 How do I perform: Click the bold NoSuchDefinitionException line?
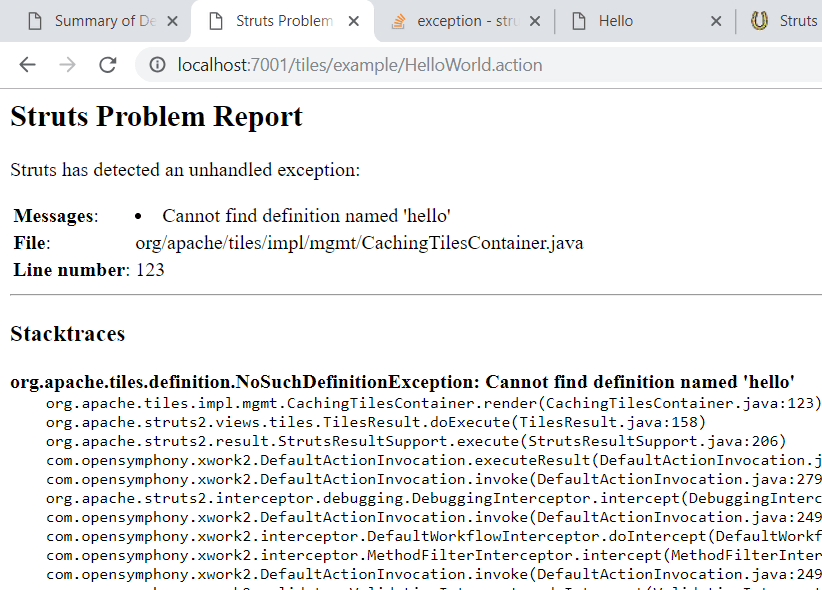[402, 382]
